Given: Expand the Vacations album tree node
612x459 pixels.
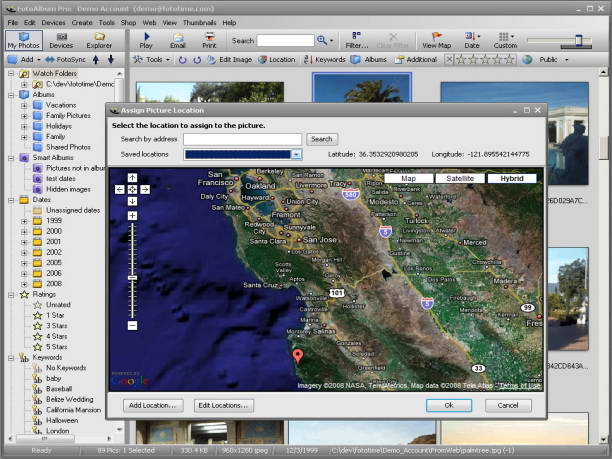Looking at the screenshot, I should 24,104.
